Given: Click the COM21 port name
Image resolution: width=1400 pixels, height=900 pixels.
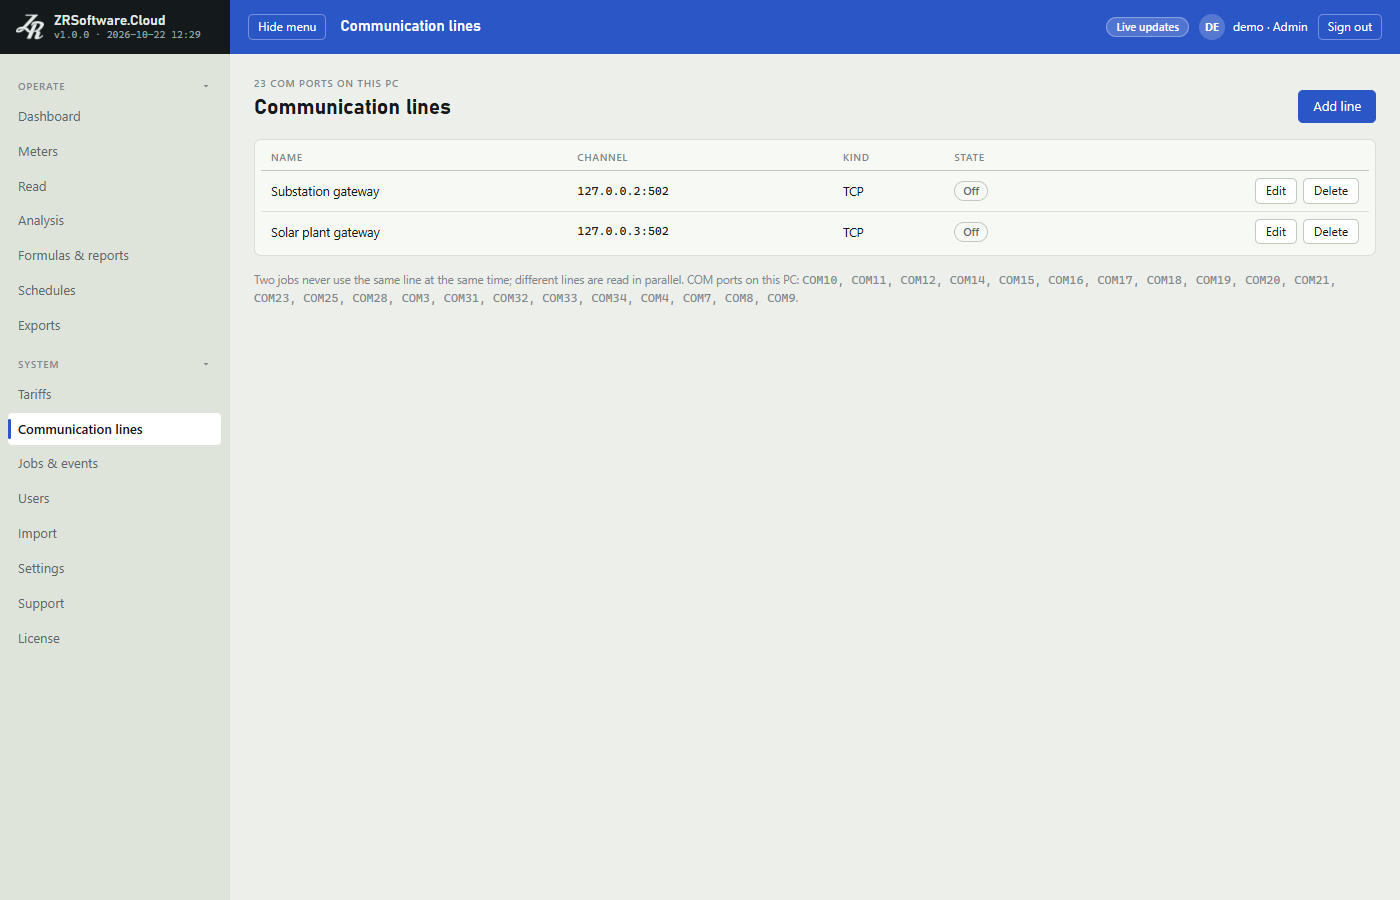Looking at the screenshot, I should point(1312,280).
